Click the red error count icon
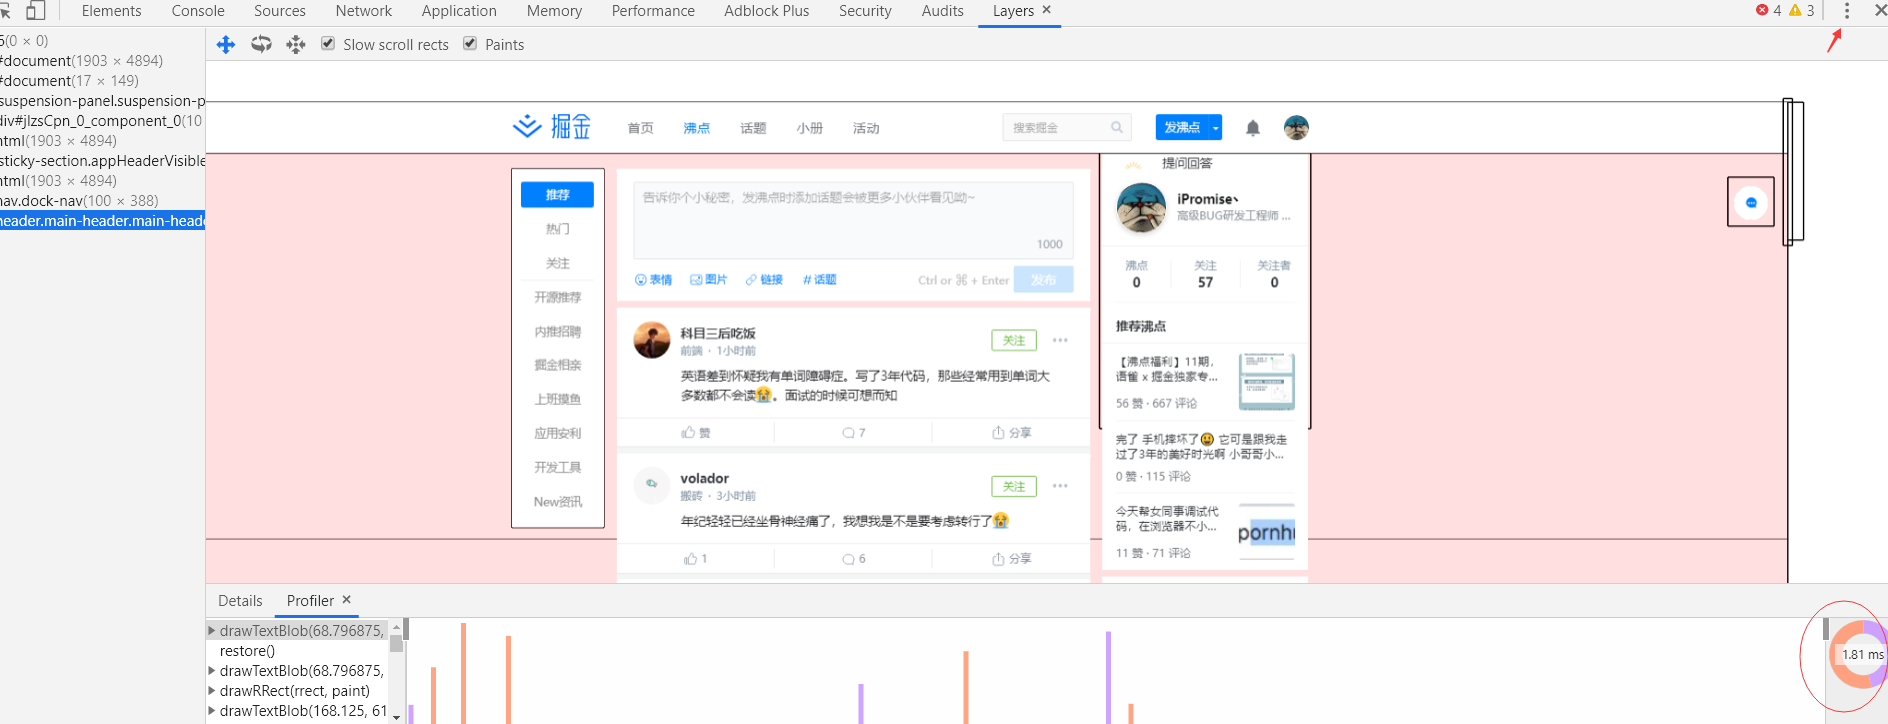 point(1762,10)
